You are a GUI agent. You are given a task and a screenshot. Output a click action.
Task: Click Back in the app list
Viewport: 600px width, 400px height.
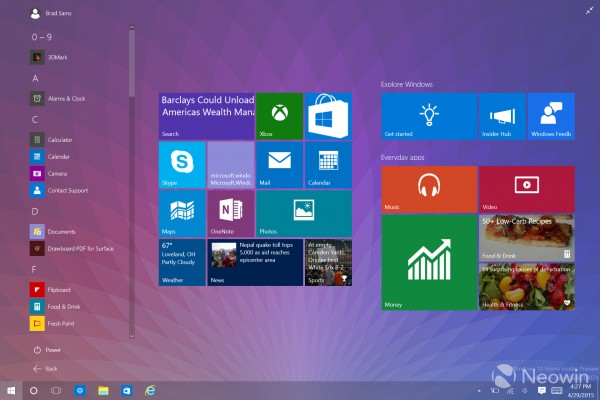(x=47, y=368)
